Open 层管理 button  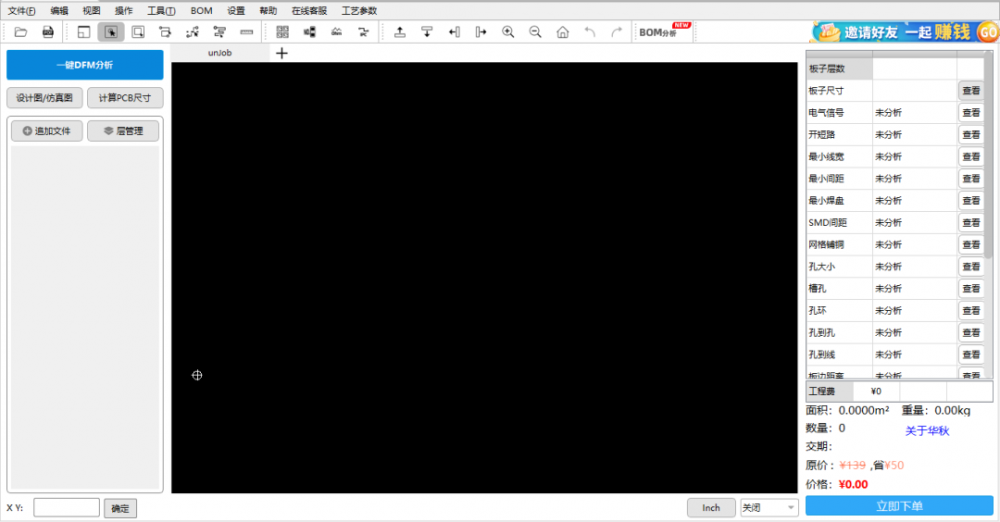[123, 131]
